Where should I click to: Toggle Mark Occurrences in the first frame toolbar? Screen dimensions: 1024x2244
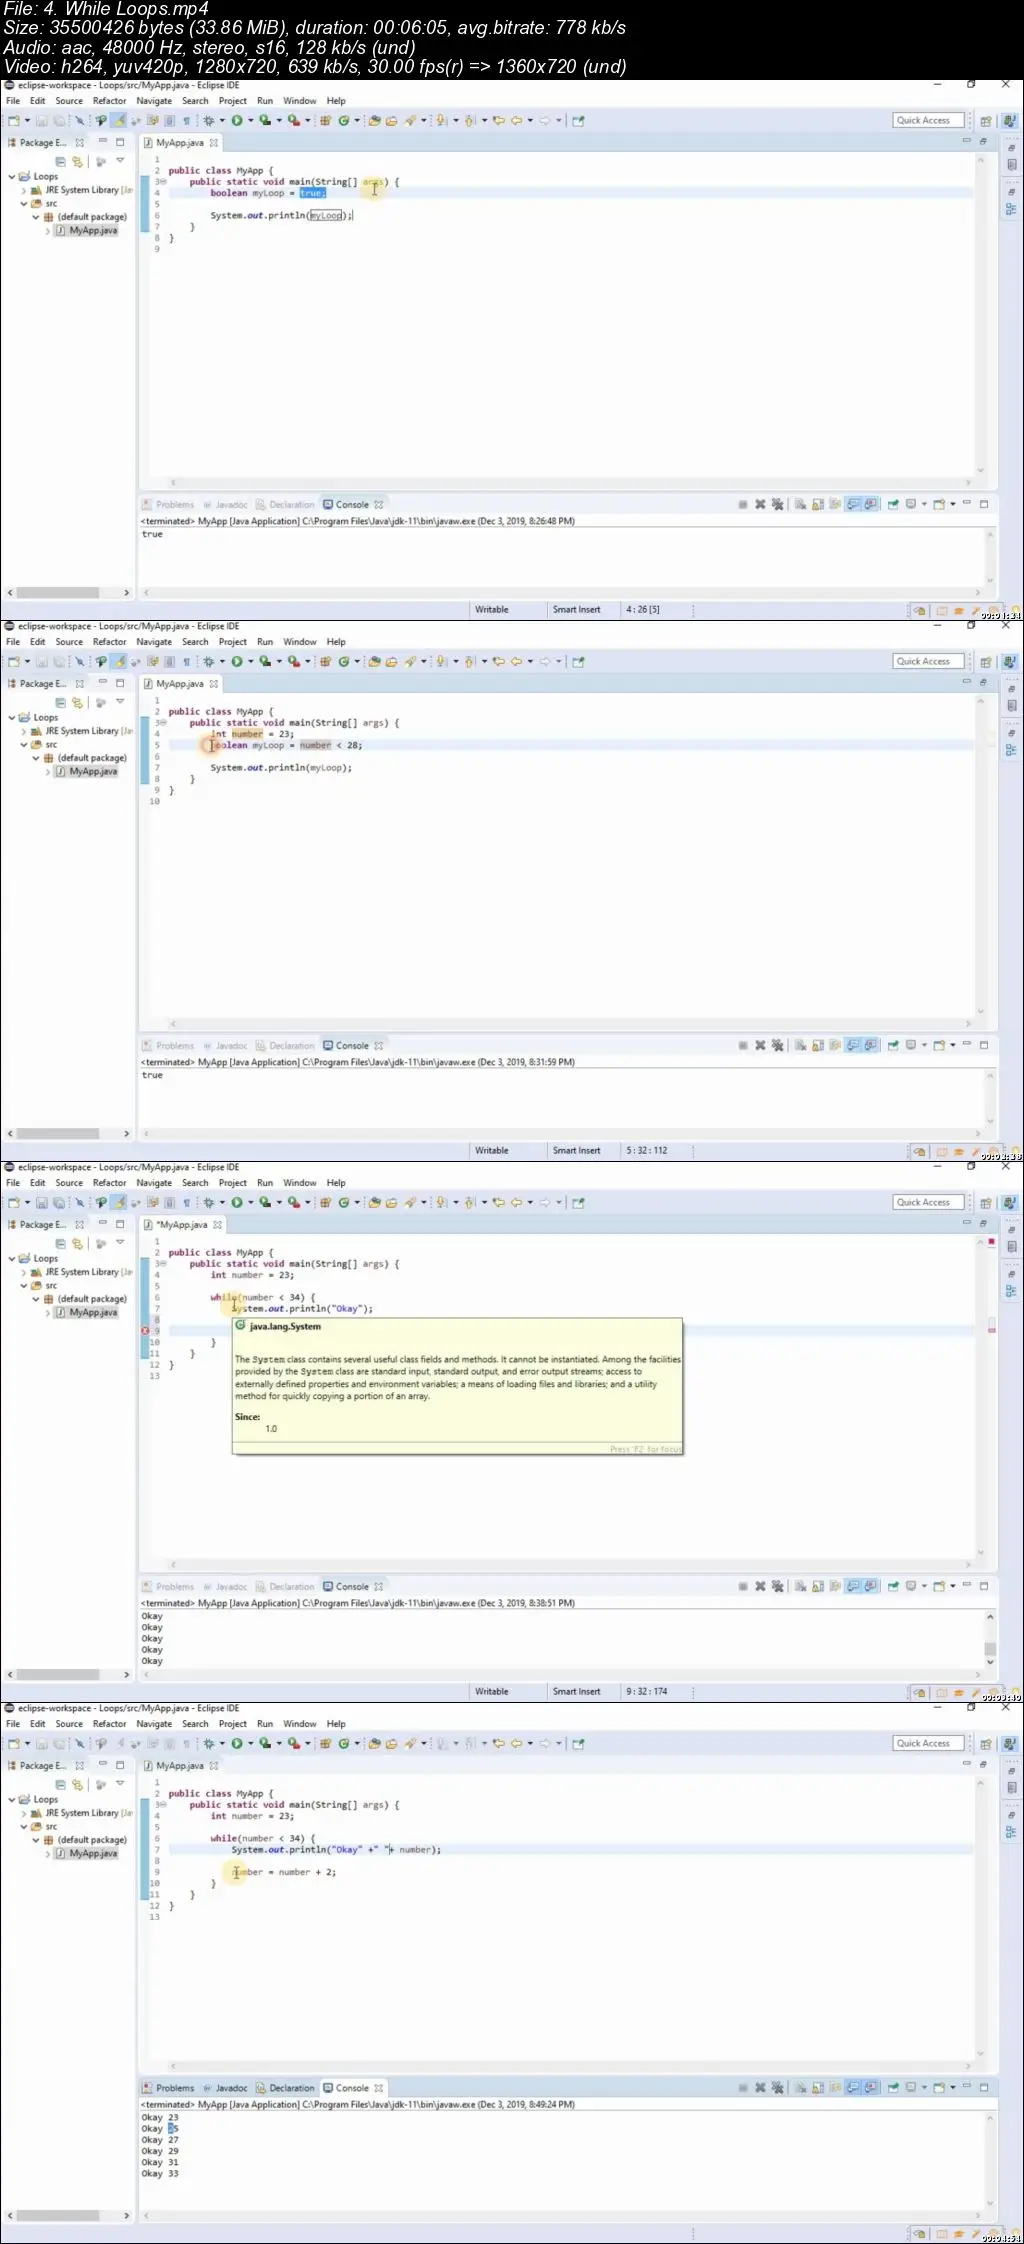point(118,120)
